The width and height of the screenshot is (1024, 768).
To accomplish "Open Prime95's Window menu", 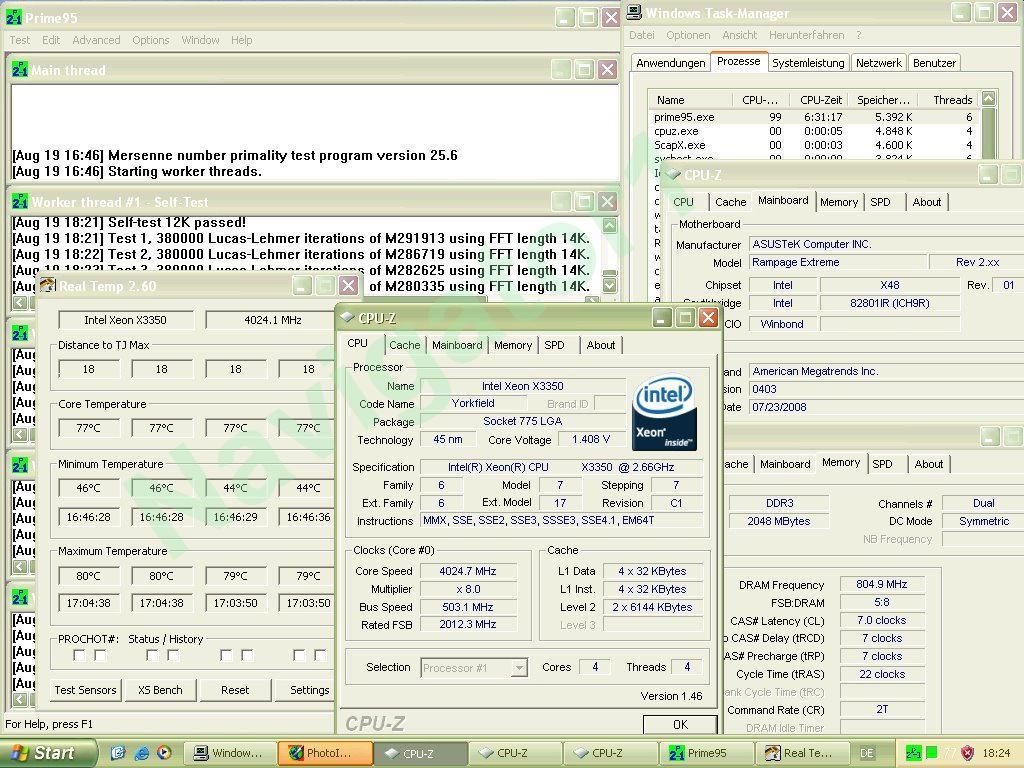I will (200, 40).
